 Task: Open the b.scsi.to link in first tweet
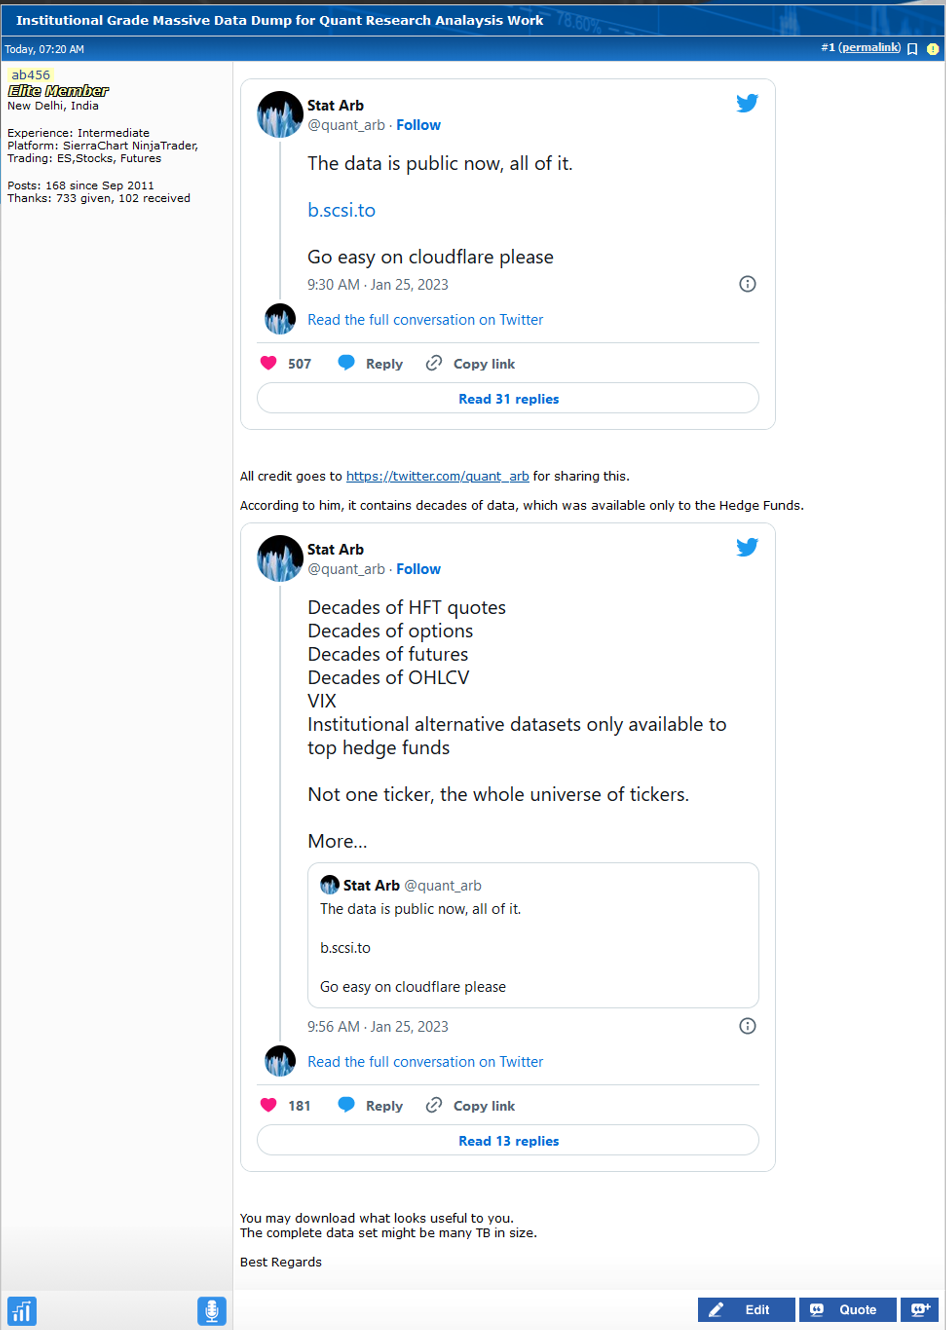click(341, 210)
